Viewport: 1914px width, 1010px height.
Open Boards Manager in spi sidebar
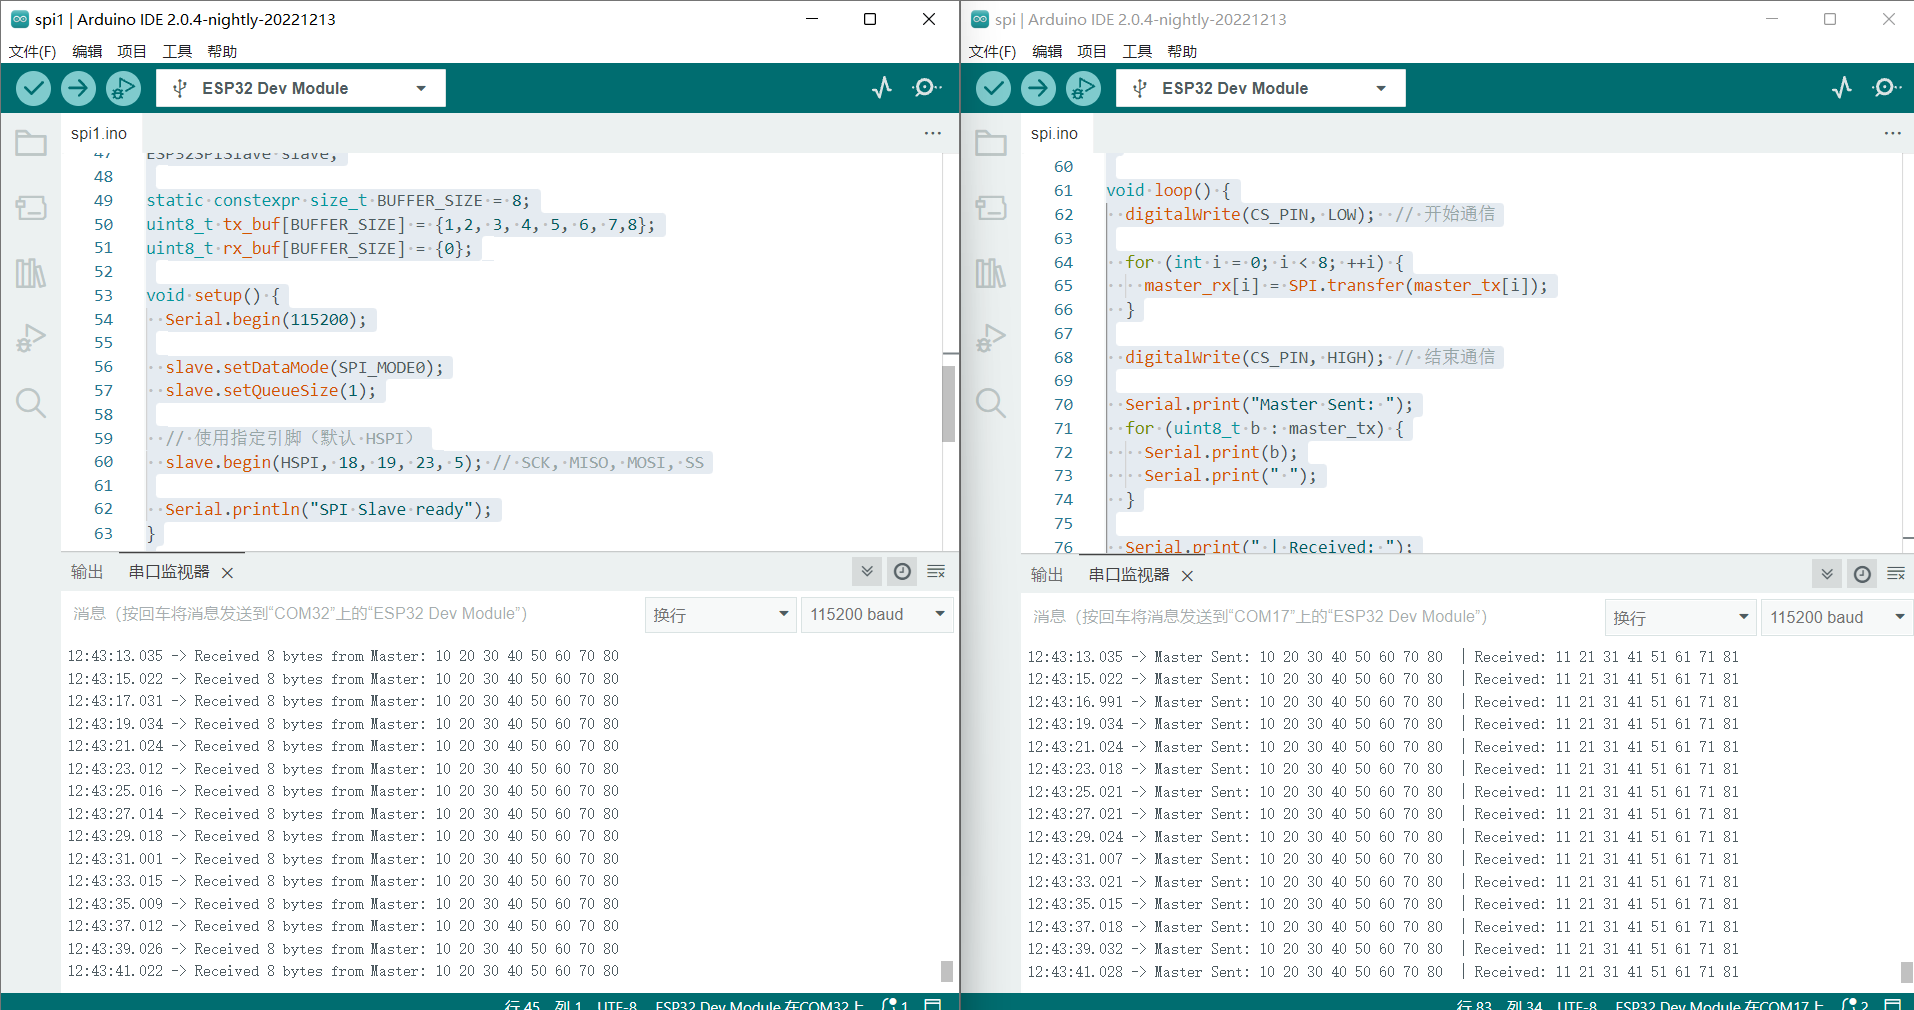point(991,207)
